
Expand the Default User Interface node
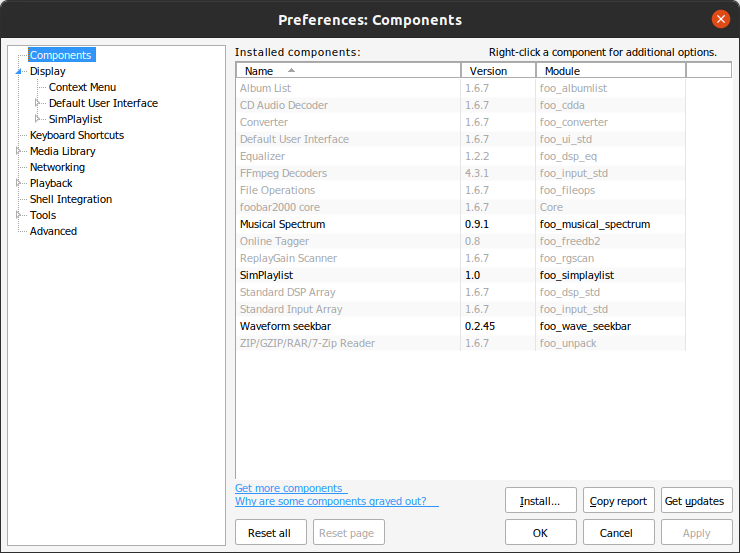pyautogui.click(x=37, y=103)
